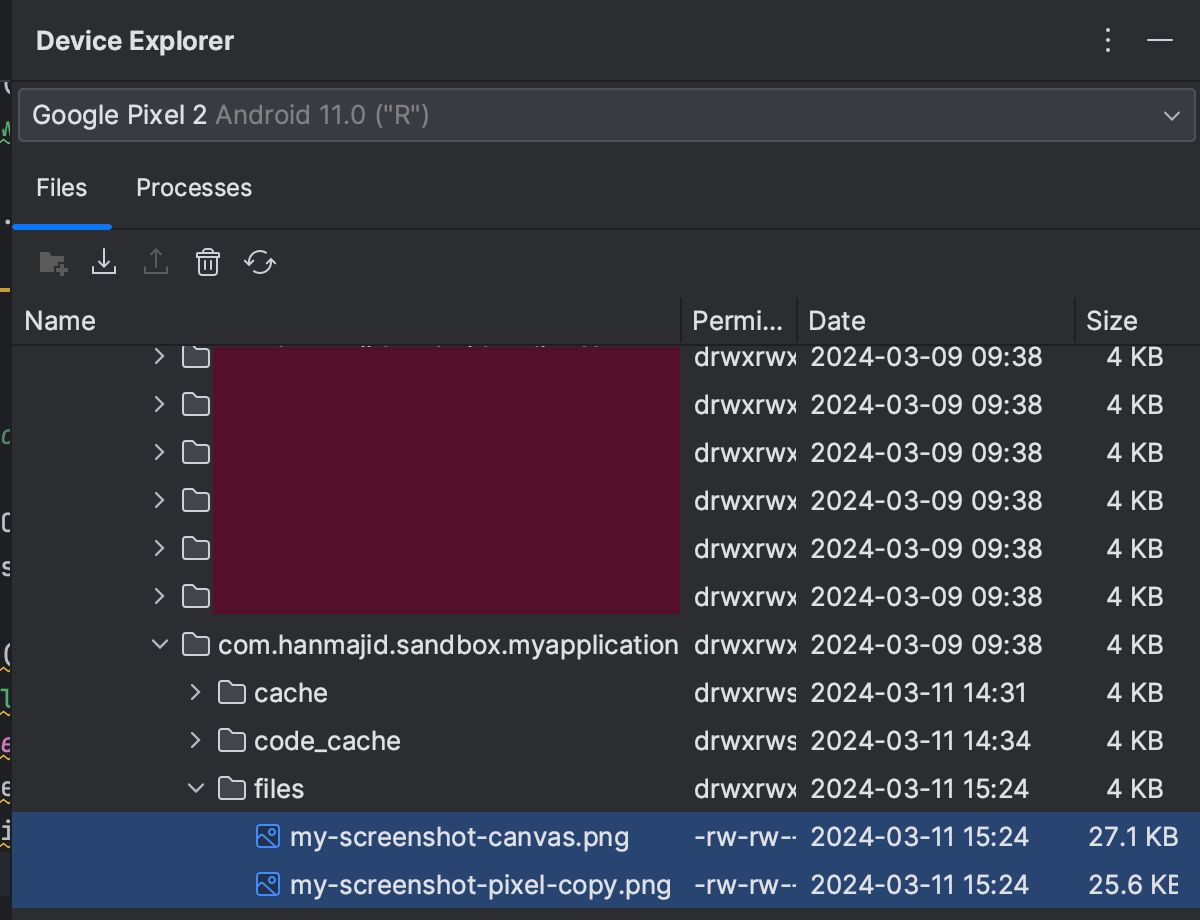The image size is (1200, 920).
Task: Click date 2024-03-11 14:31
Action: 918,692
